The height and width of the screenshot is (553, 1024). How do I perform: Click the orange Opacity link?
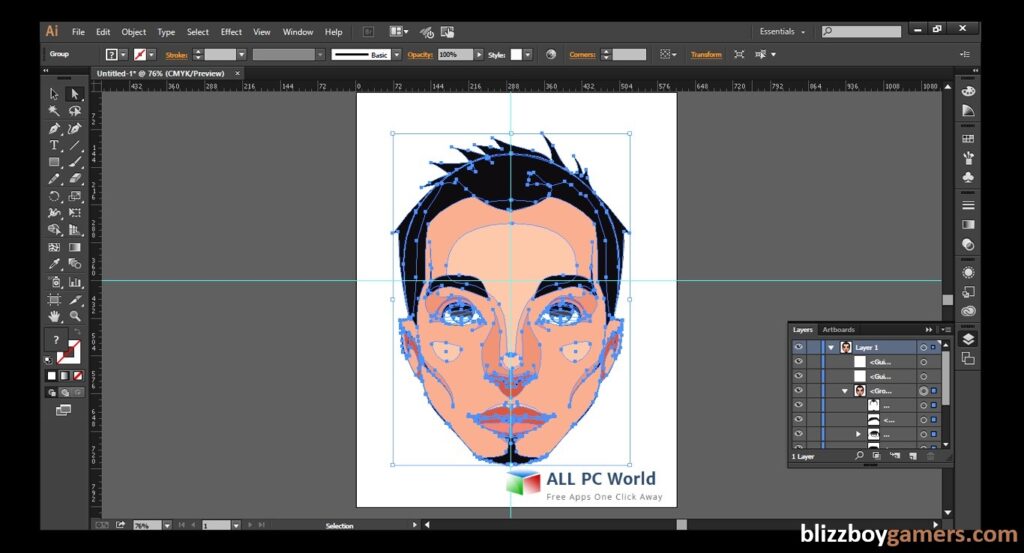click(420, 55)
